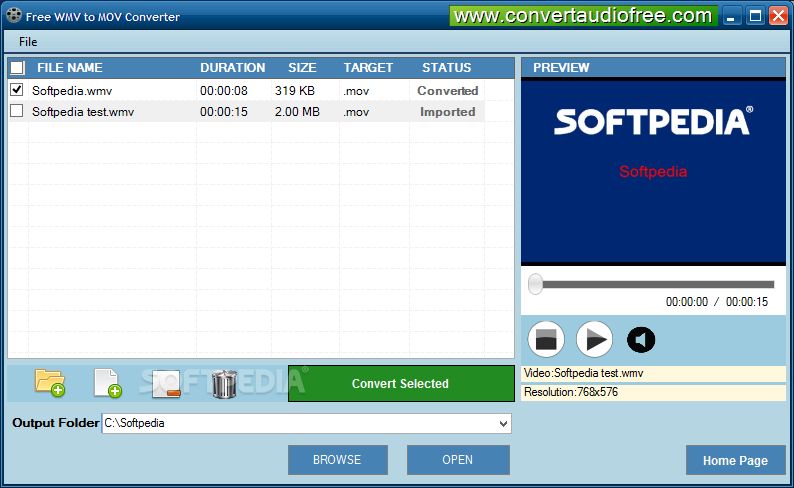Click the SIZE column header
The width and height of the screenshot is (794, 488).
302,68
